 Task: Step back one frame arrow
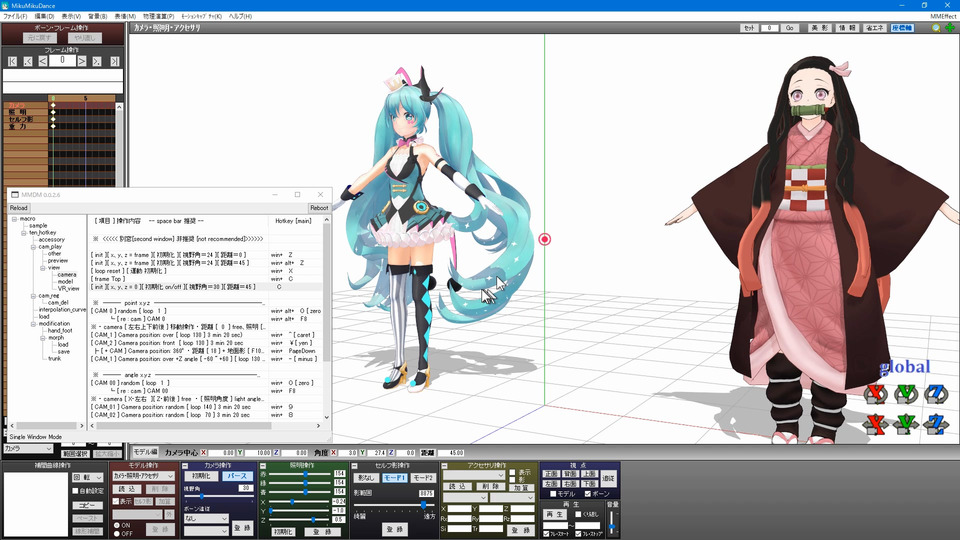42,61
